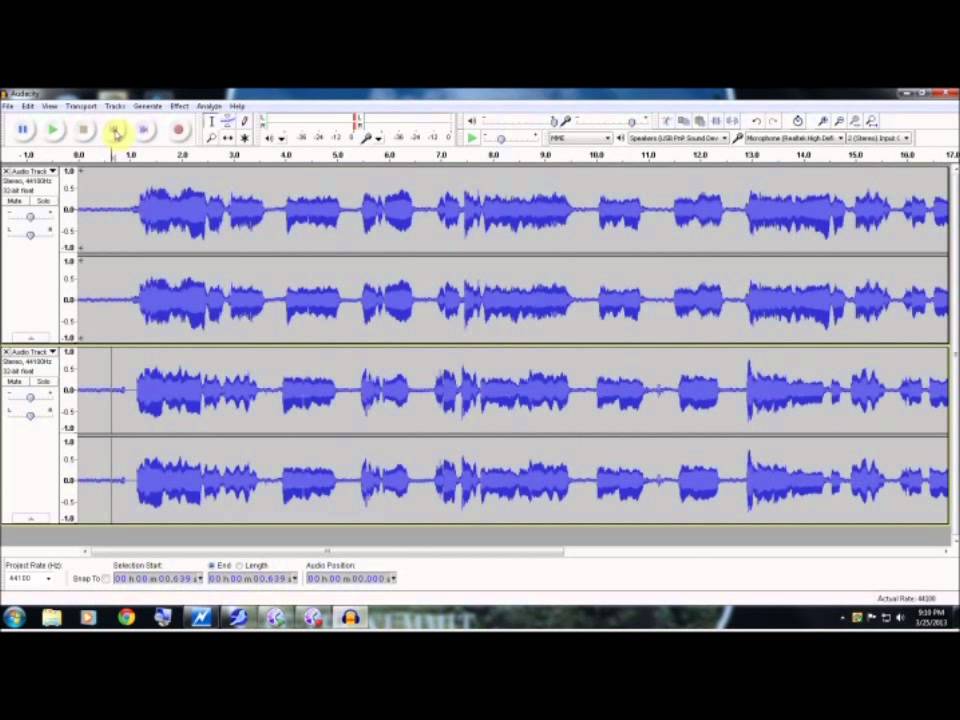Open the File menu
This screenshot has width=960, height=720.
click(x=8, y=107)
